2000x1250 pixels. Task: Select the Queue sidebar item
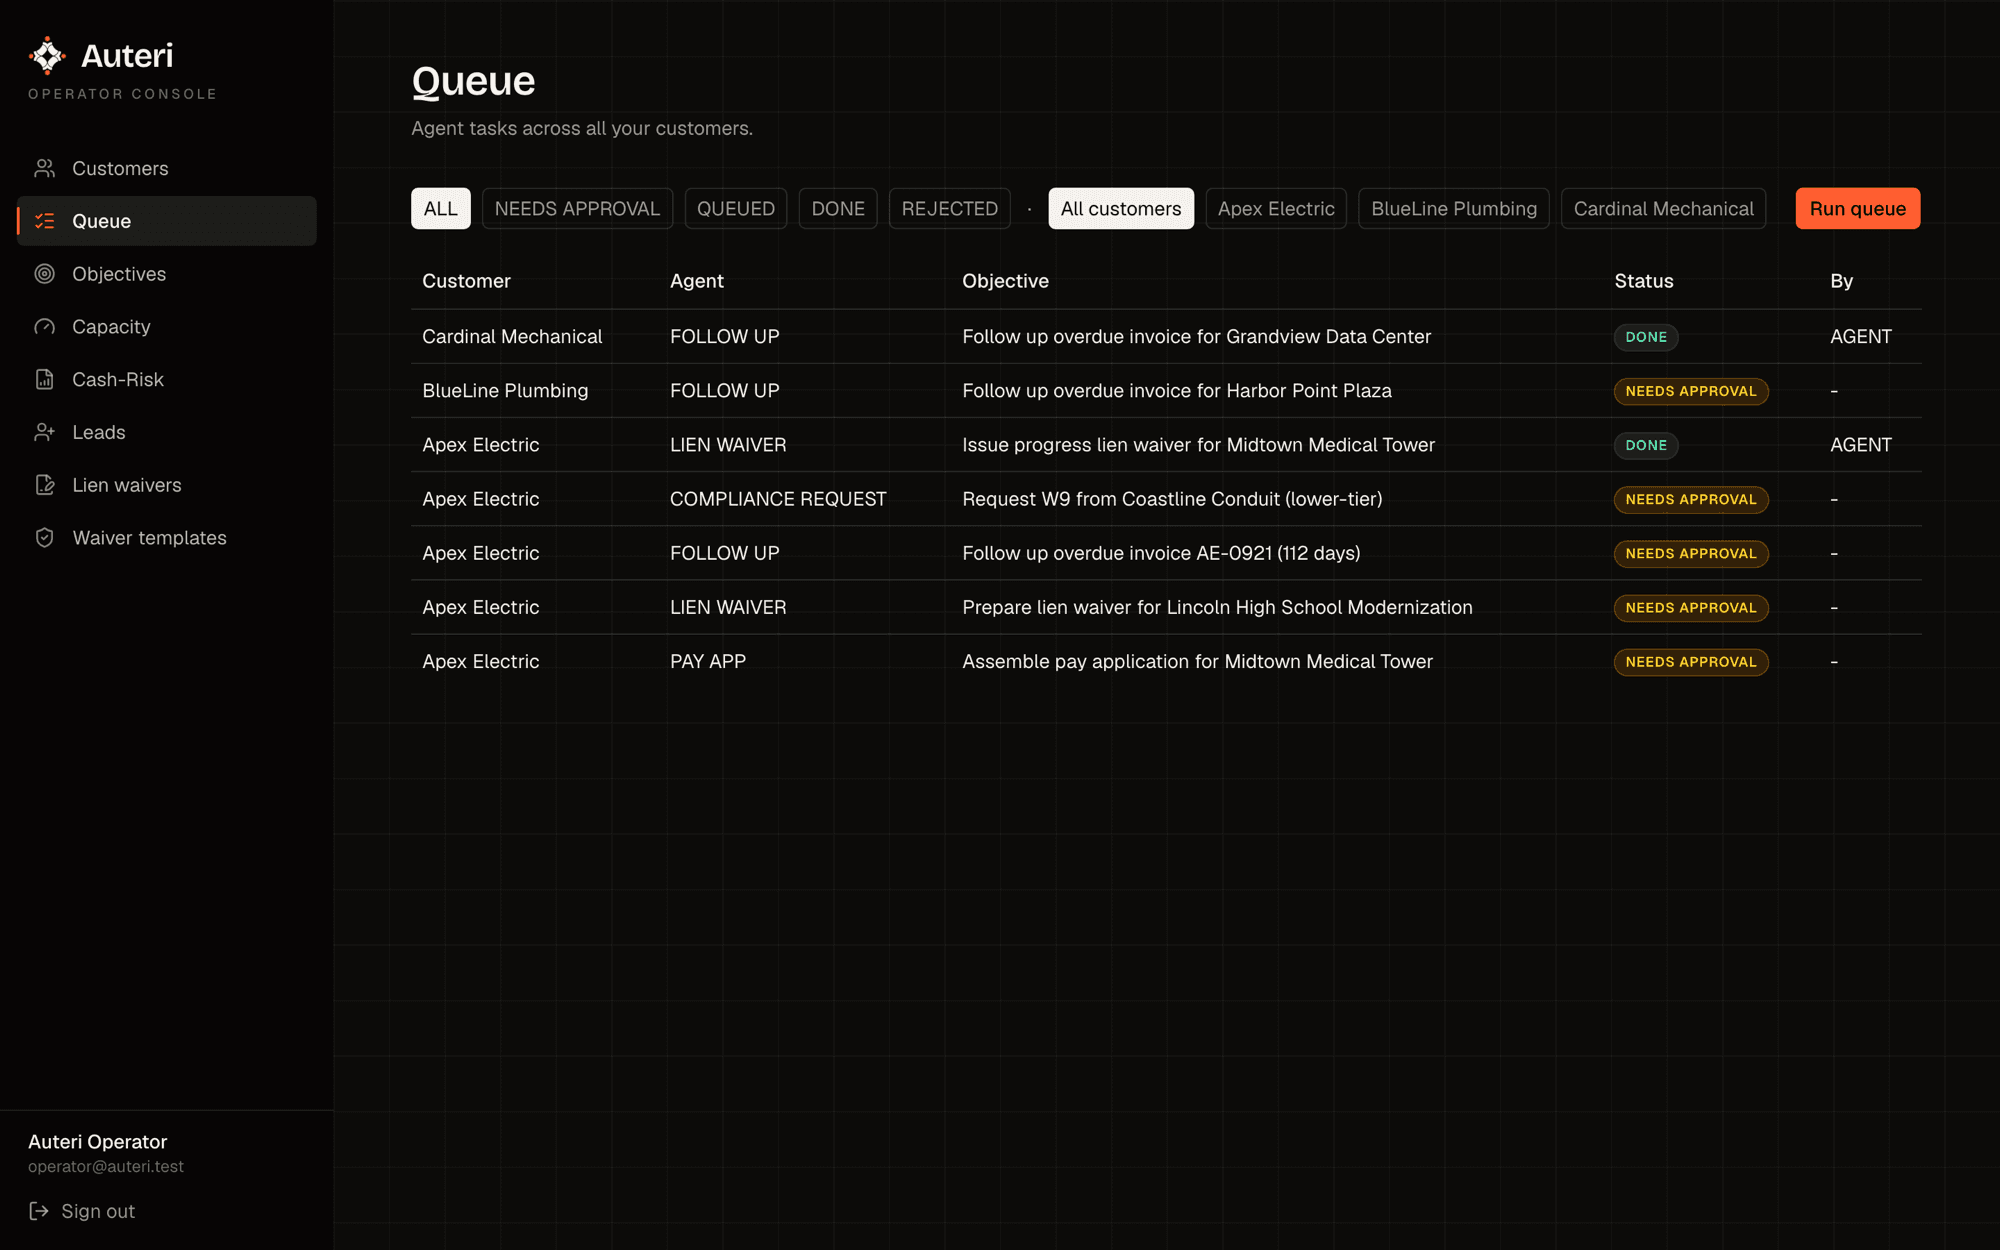[167, 221]
